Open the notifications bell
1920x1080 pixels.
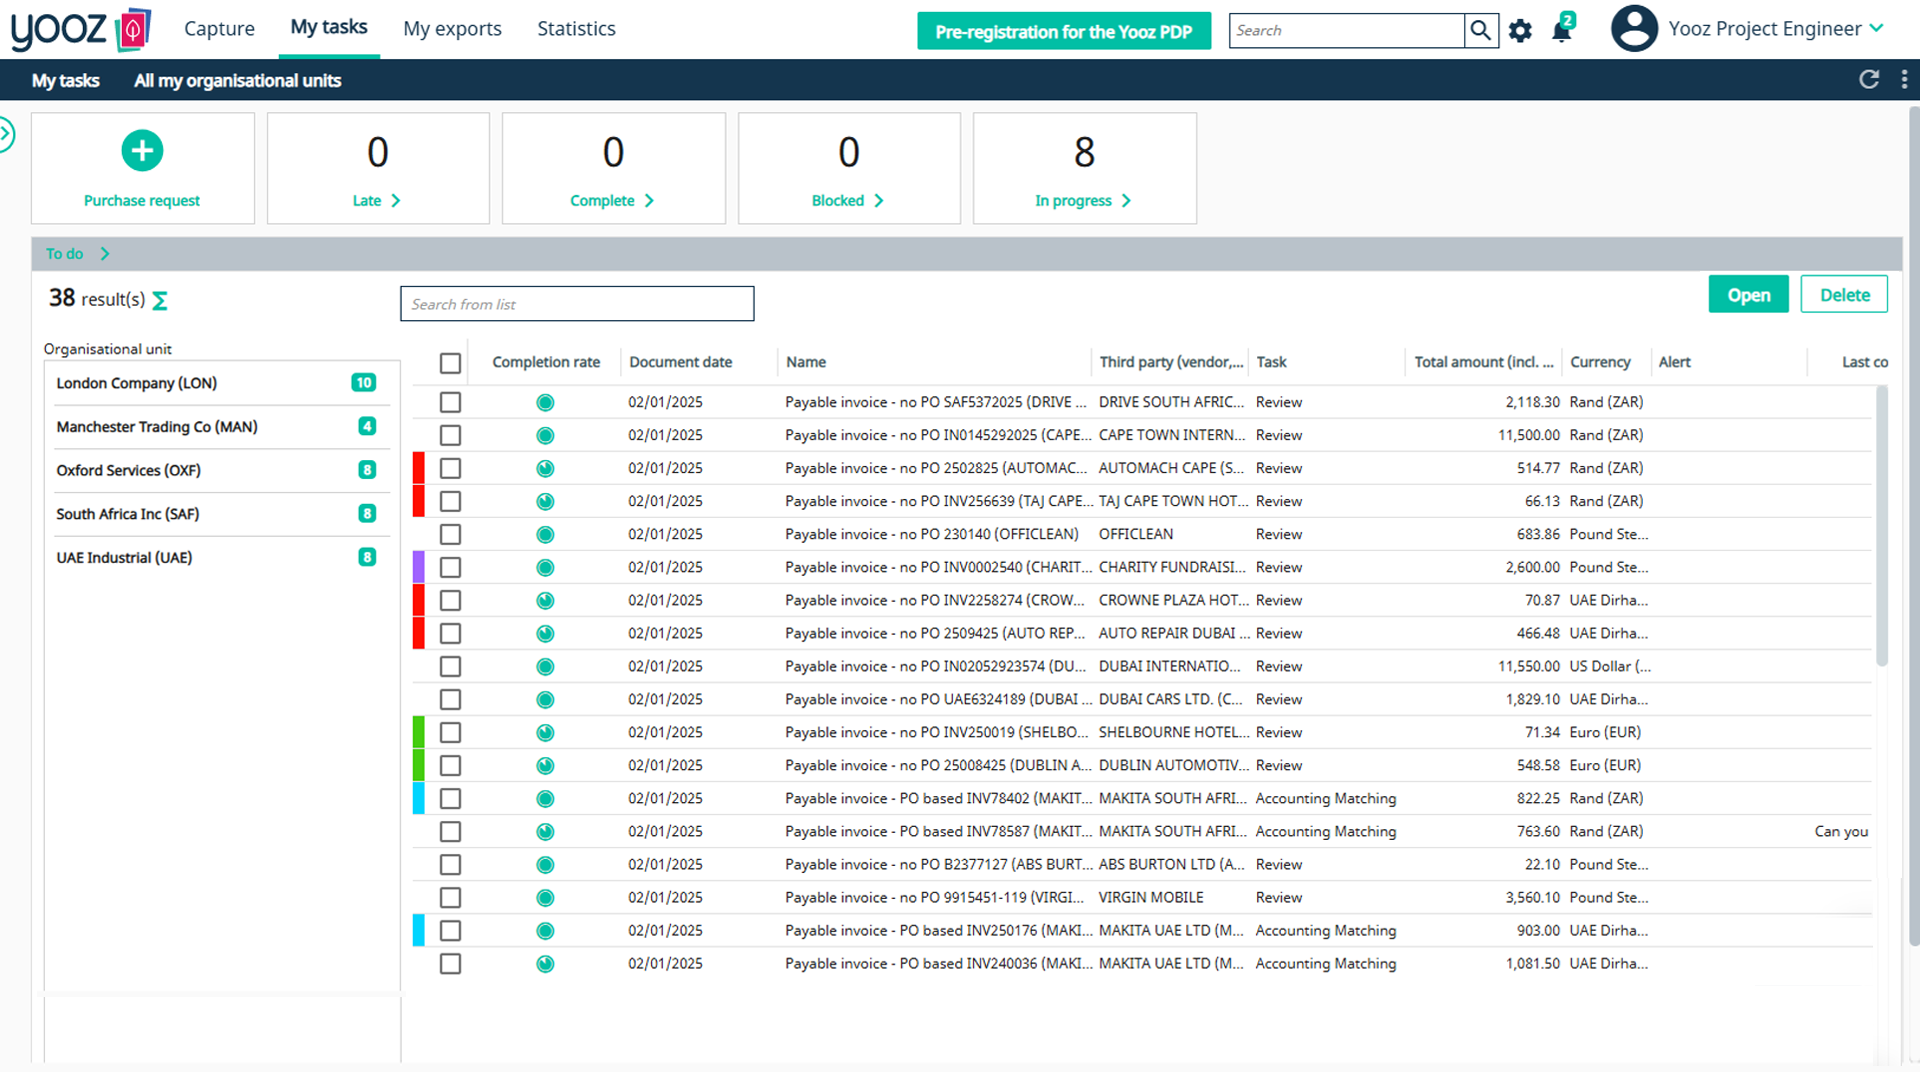point(1562,29)
